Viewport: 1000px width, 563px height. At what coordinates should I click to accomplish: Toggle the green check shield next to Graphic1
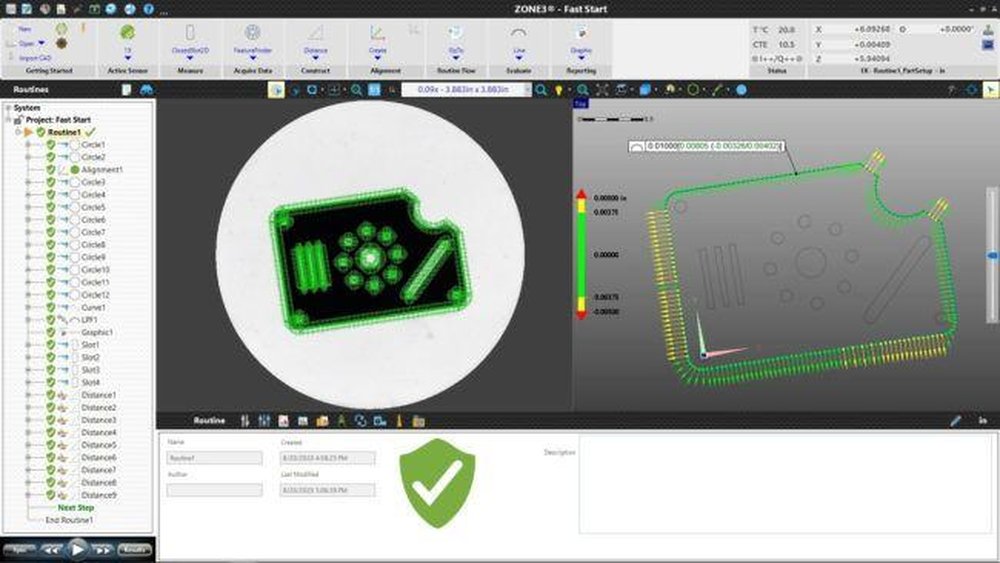point(50,332)
